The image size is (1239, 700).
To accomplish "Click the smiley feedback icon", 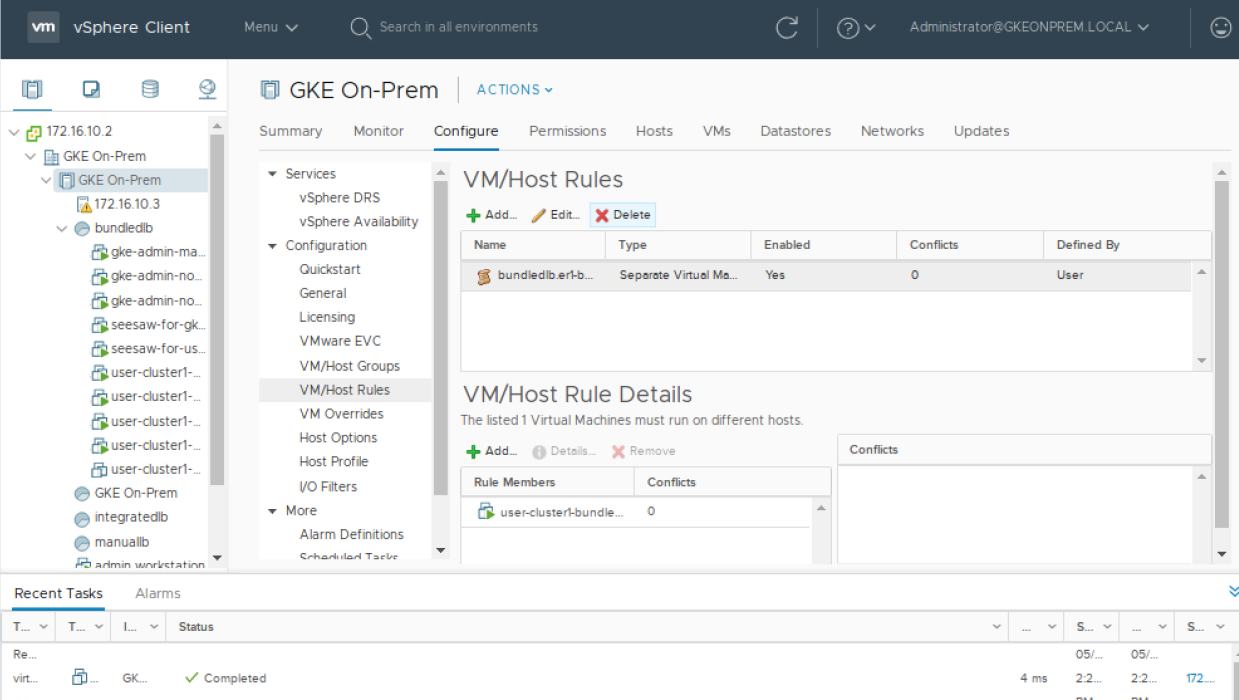I will click(1220, 28).
